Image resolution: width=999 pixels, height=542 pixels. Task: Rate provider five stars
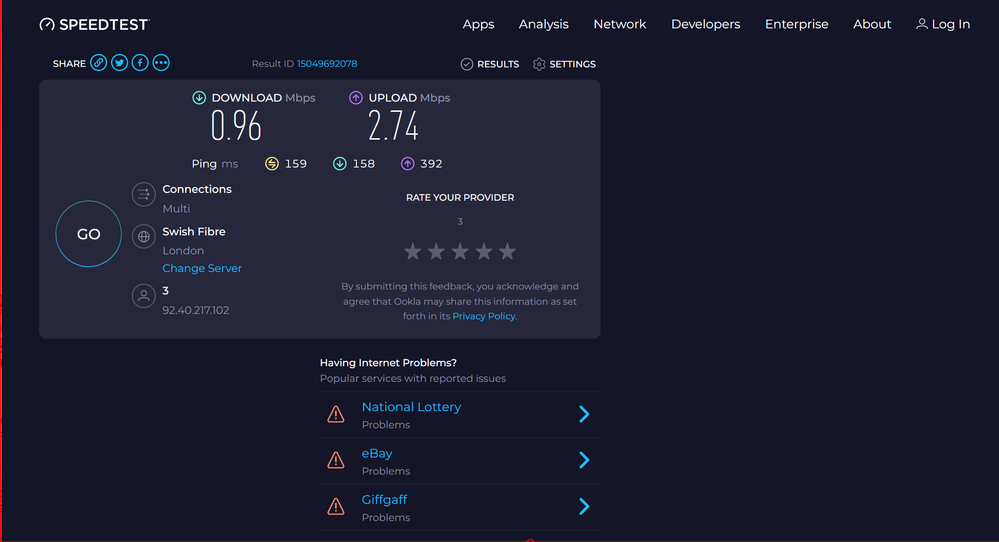(x=508, y=252)
